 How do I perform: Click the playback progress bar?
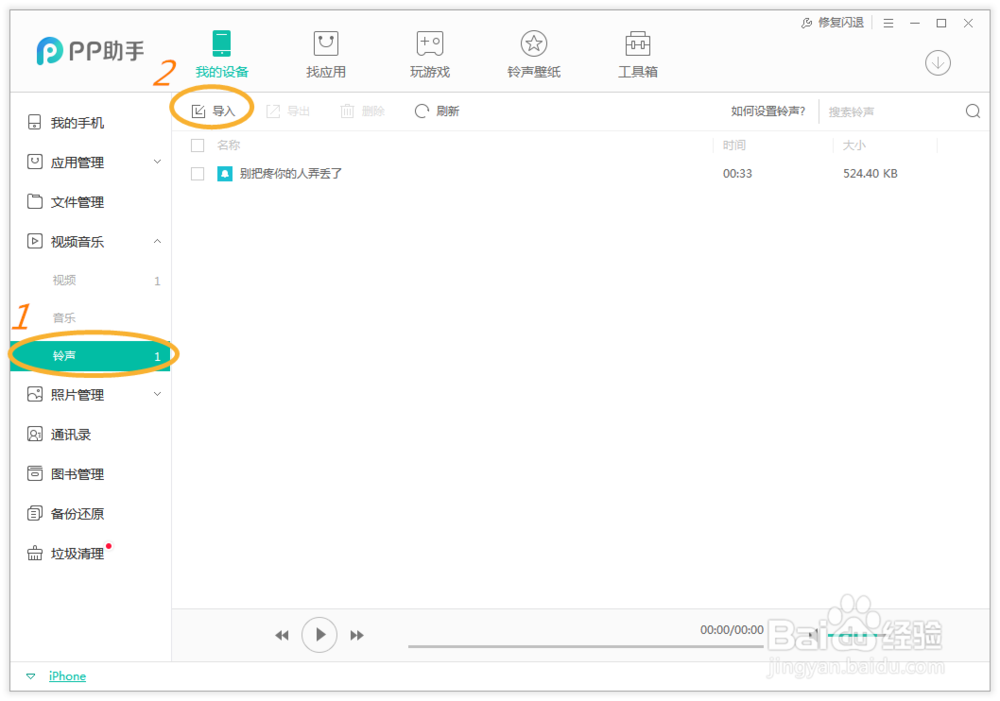[585, 646]
